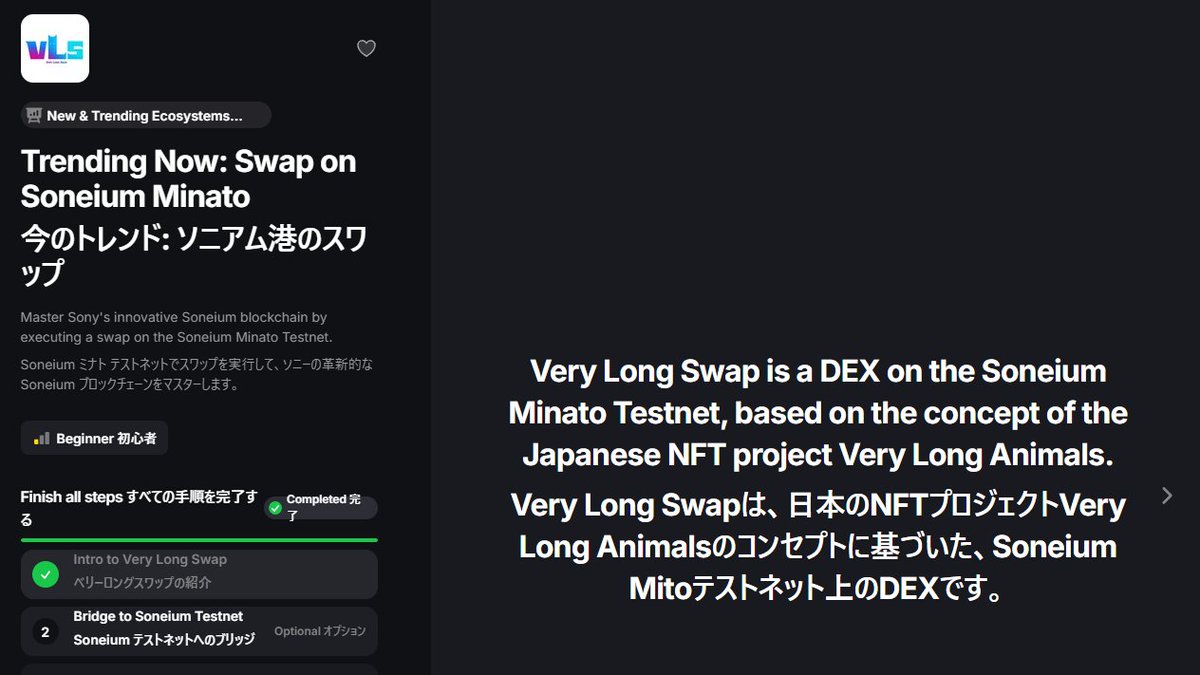Click the green steps progress bar
The height and width of the screenshot is (675, 1200).
click(x=199, y=540)
